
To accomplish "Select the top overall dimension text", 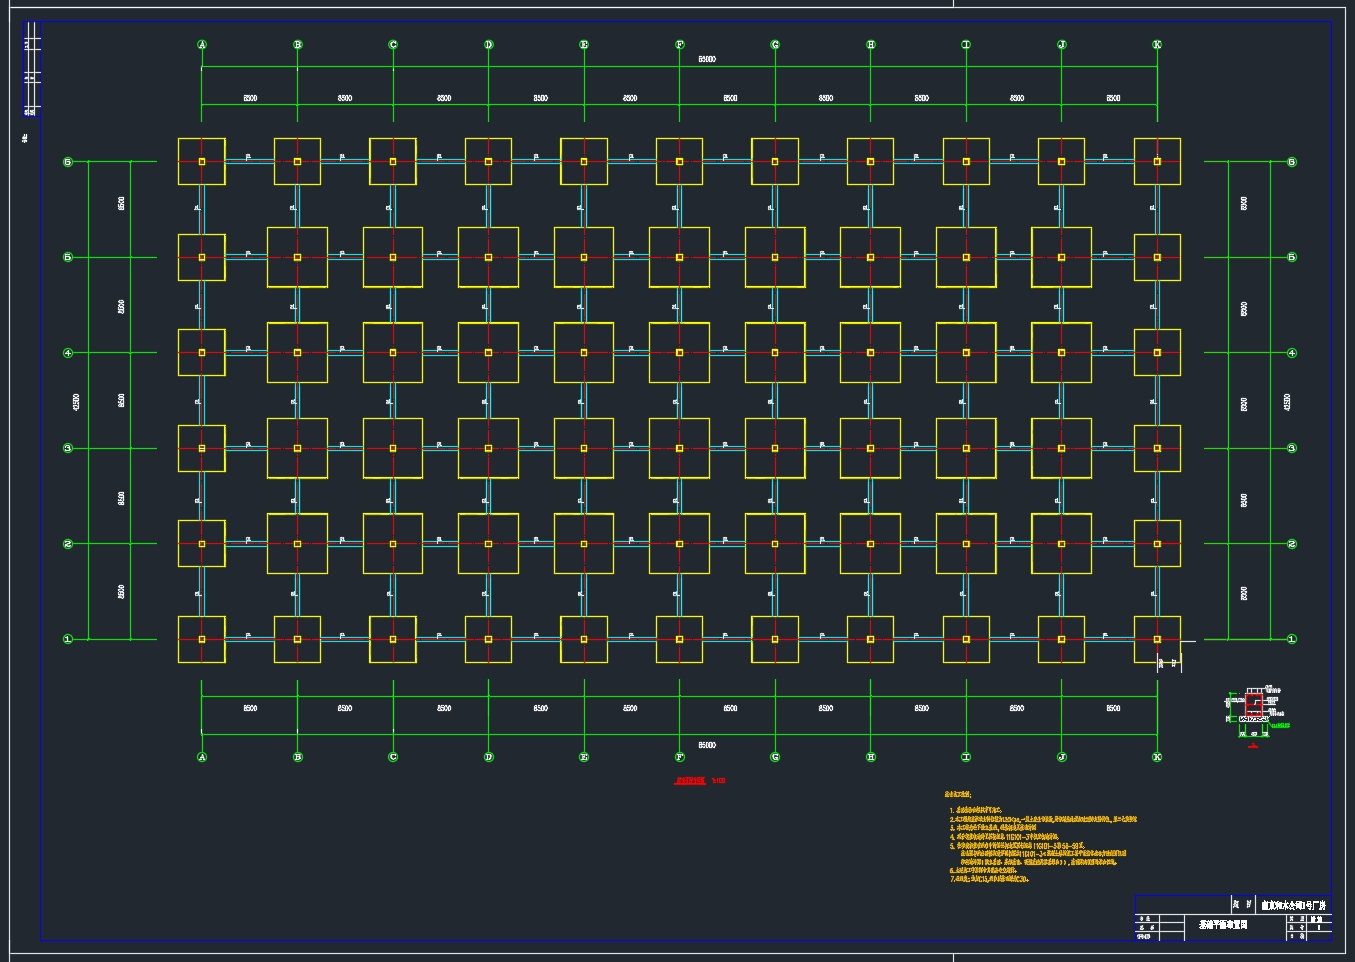I will point(706,60).
